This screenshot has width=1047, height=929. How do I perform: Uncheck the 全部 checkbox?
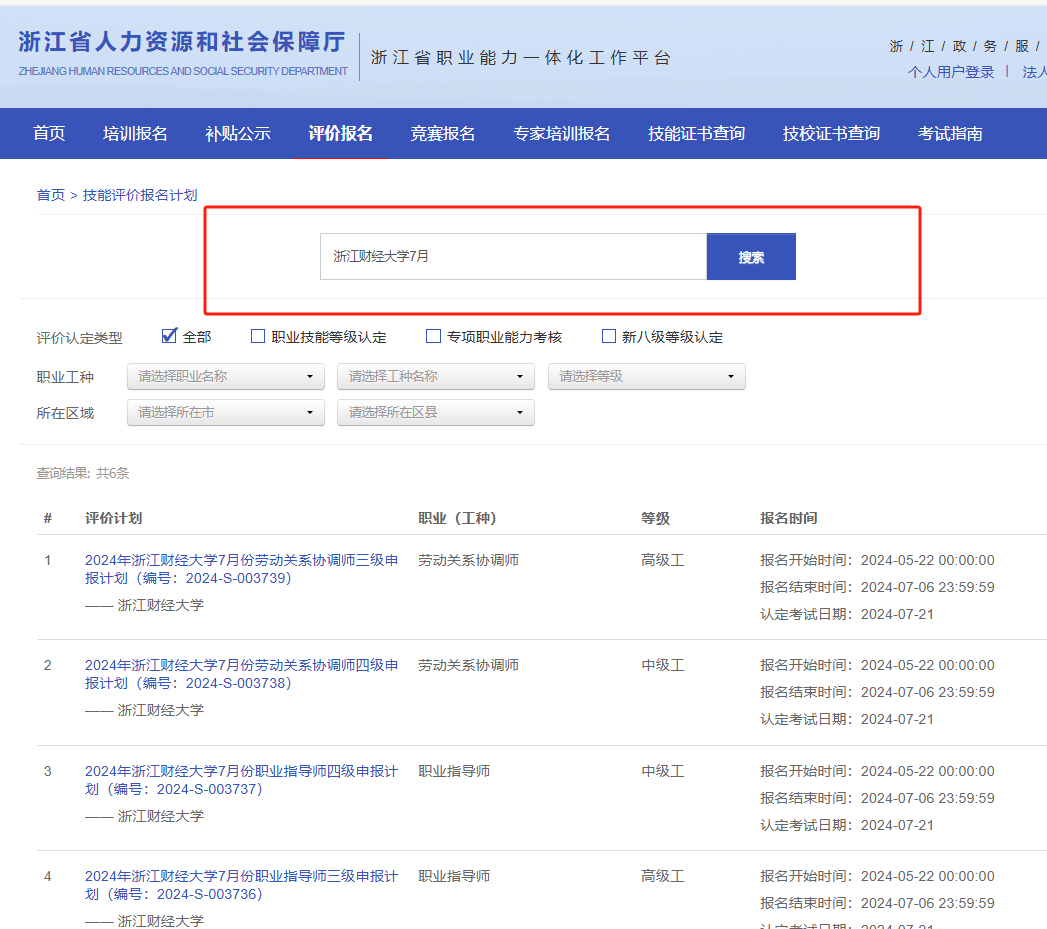[x=169, y=336]
